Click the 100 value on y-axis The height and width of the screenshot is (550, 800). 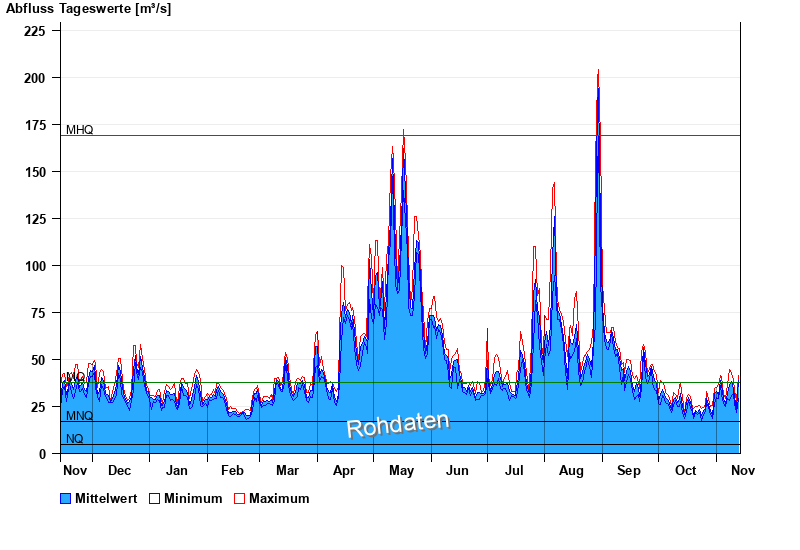pos(35,266)
